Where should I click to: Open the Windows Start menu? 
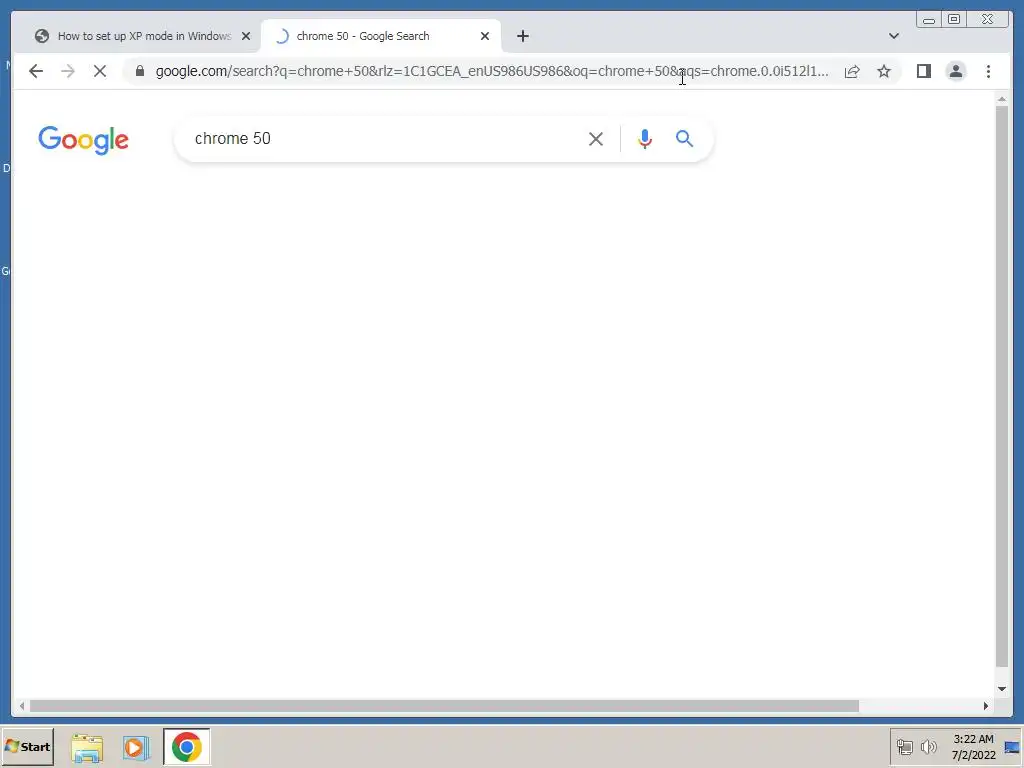click(x=27, y=746)
